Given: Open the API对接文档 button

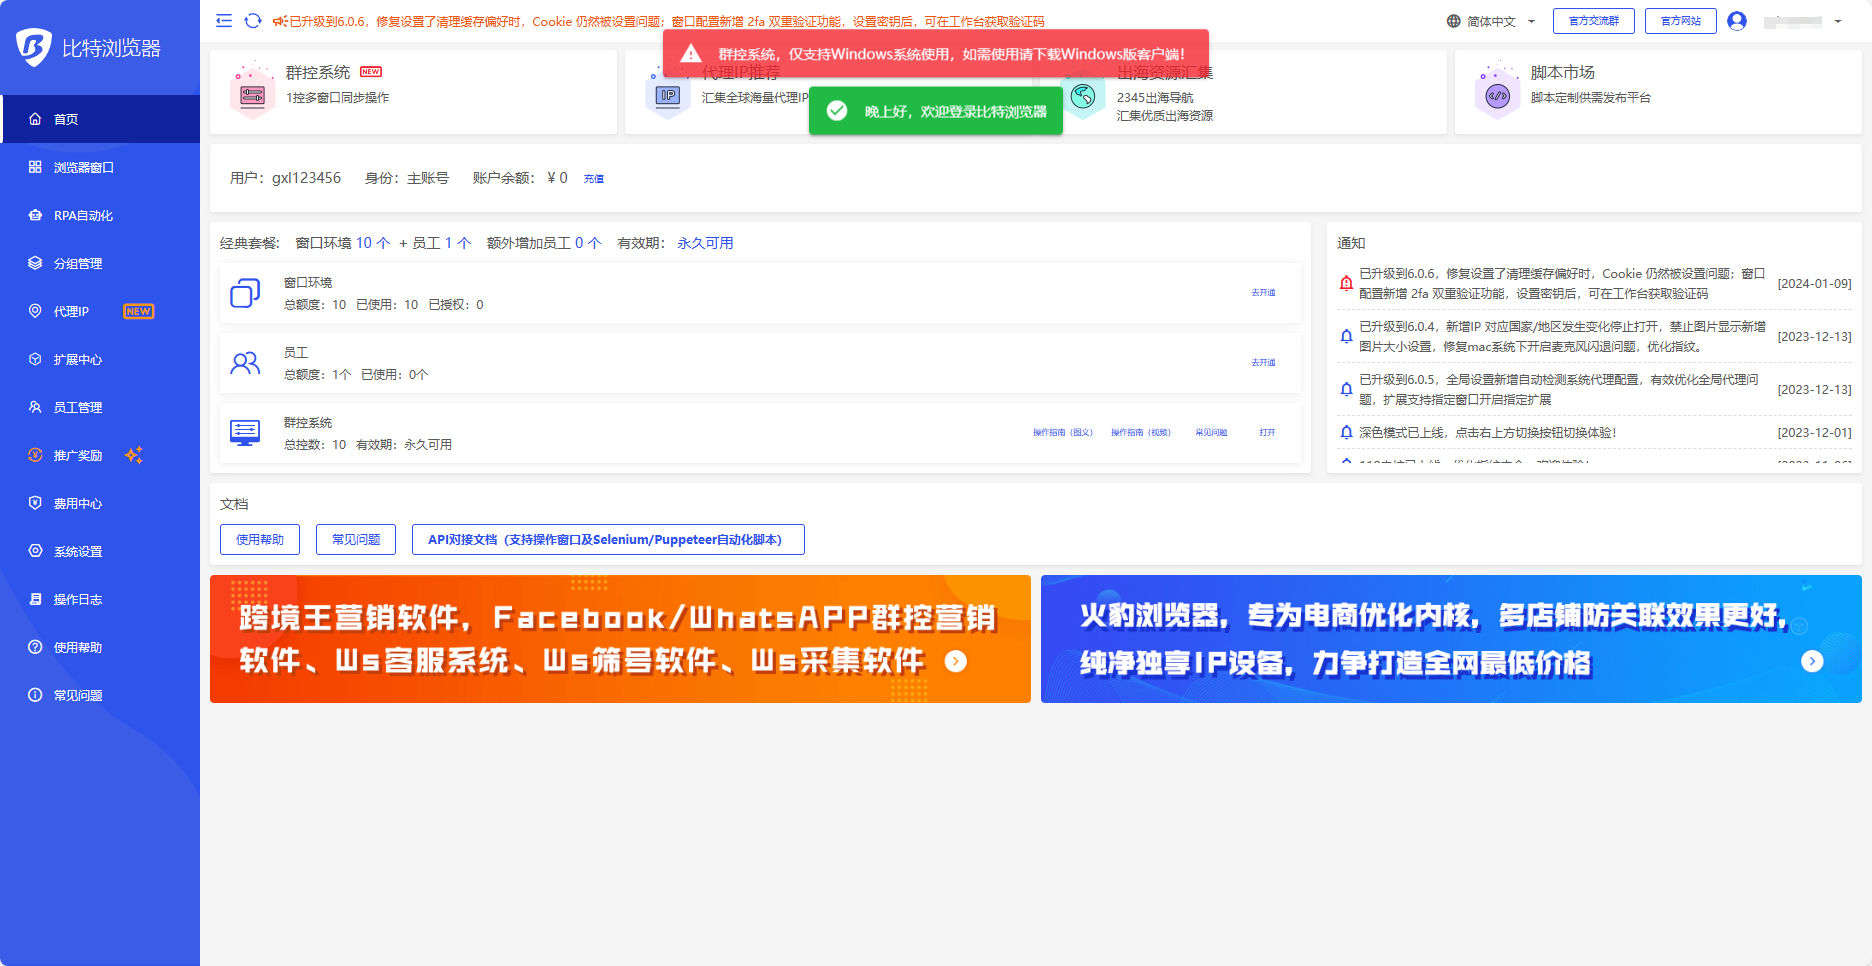Looking at the screenshot, I should click(x=608, y=540).
